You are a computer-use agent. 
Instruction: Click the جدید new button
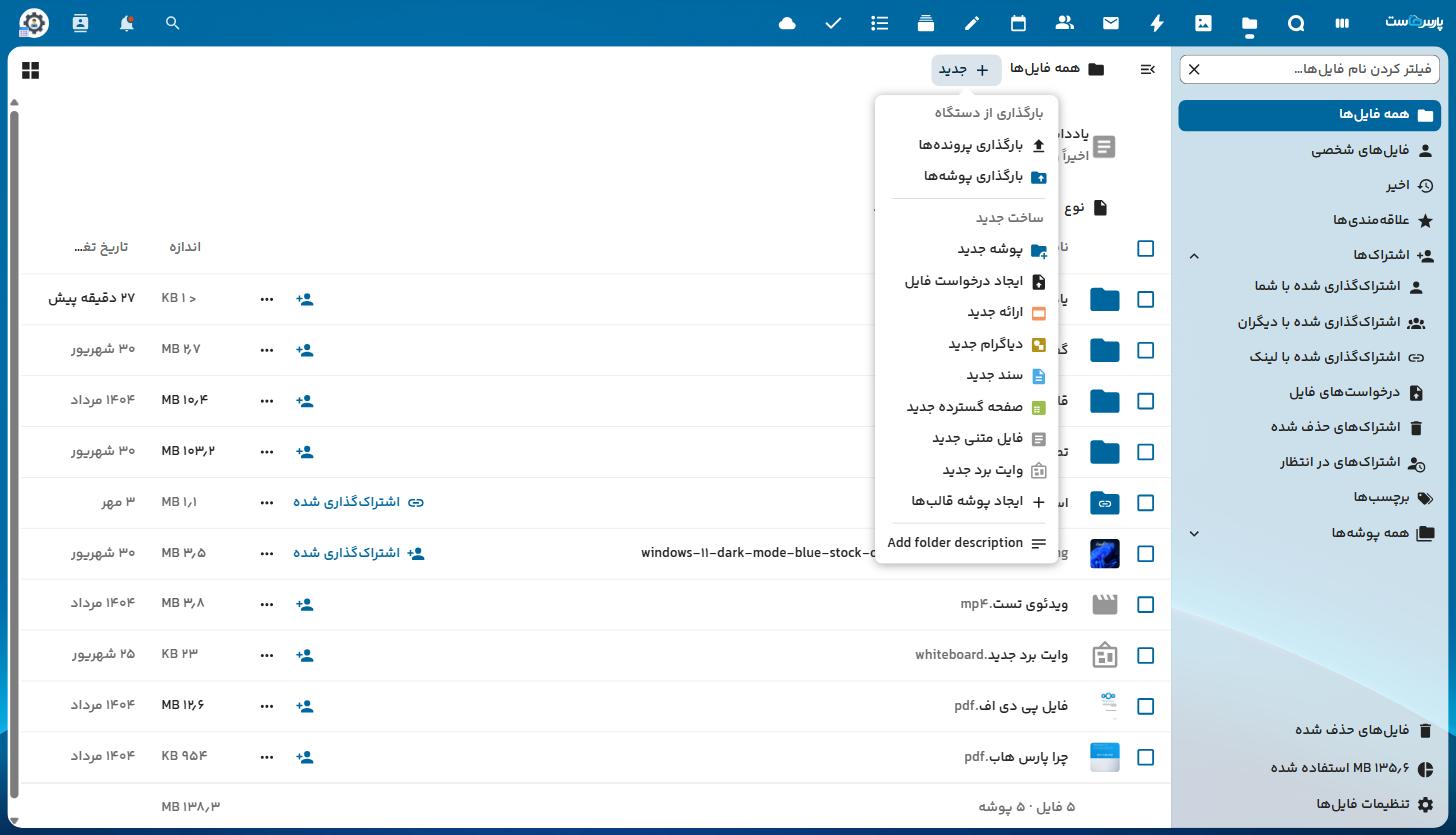pos(966,69)
